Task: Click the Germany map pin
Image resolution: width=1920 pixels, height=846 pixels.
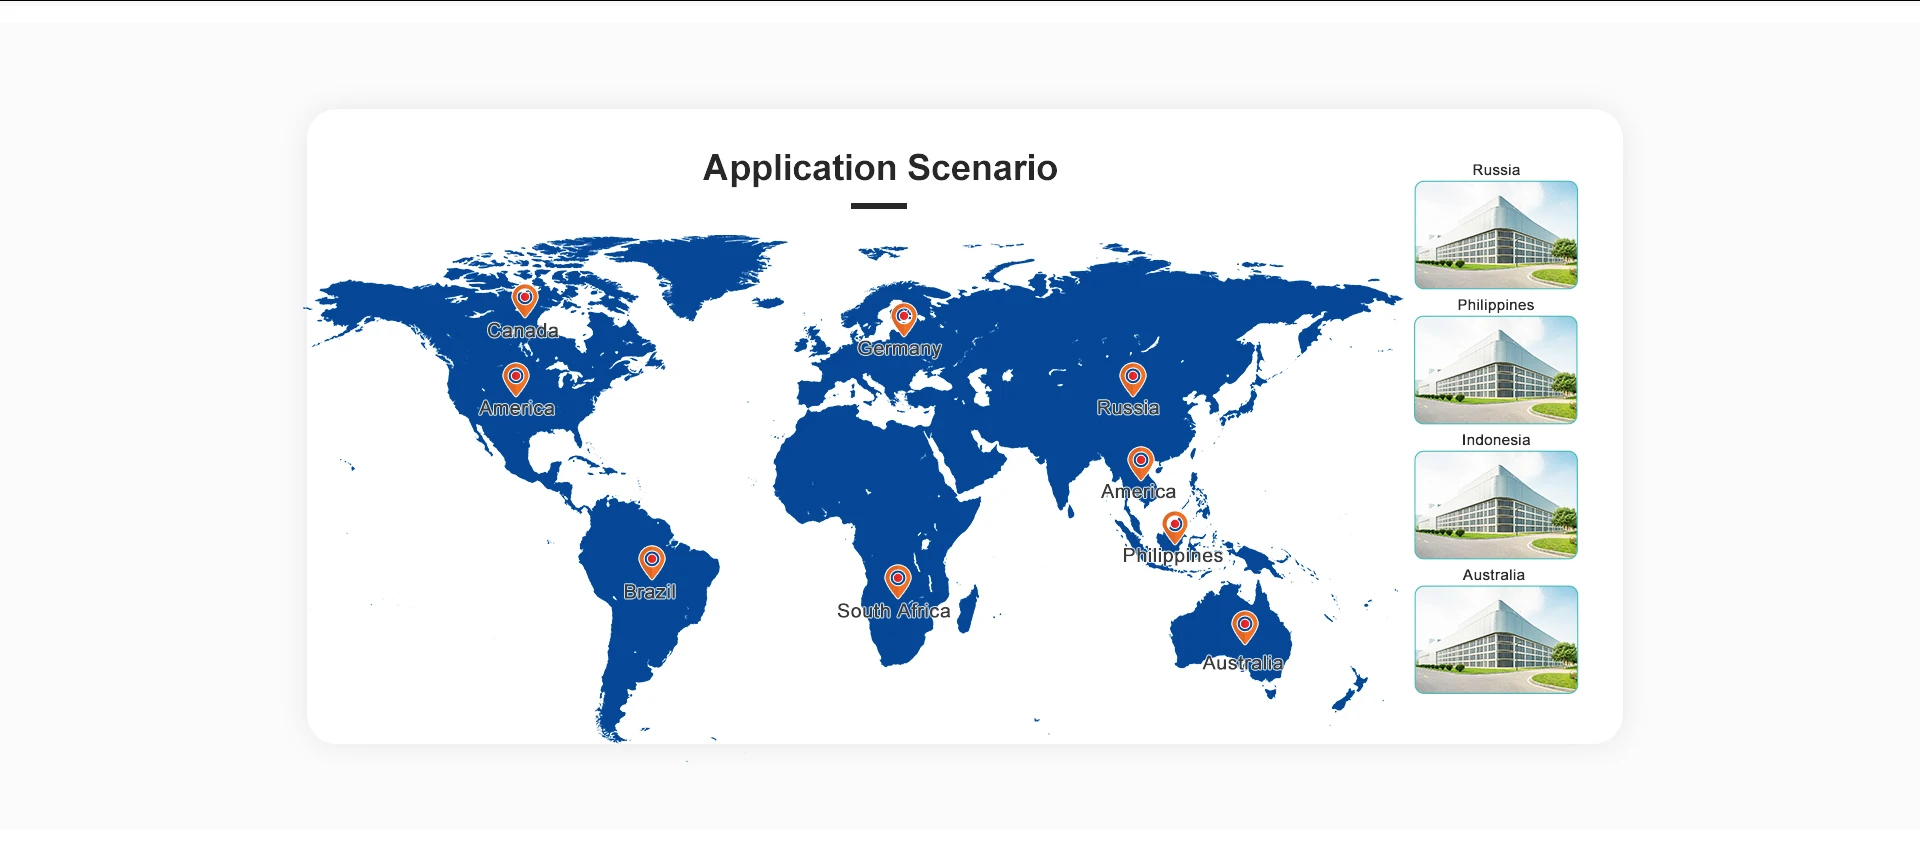Action: point(903,318)
